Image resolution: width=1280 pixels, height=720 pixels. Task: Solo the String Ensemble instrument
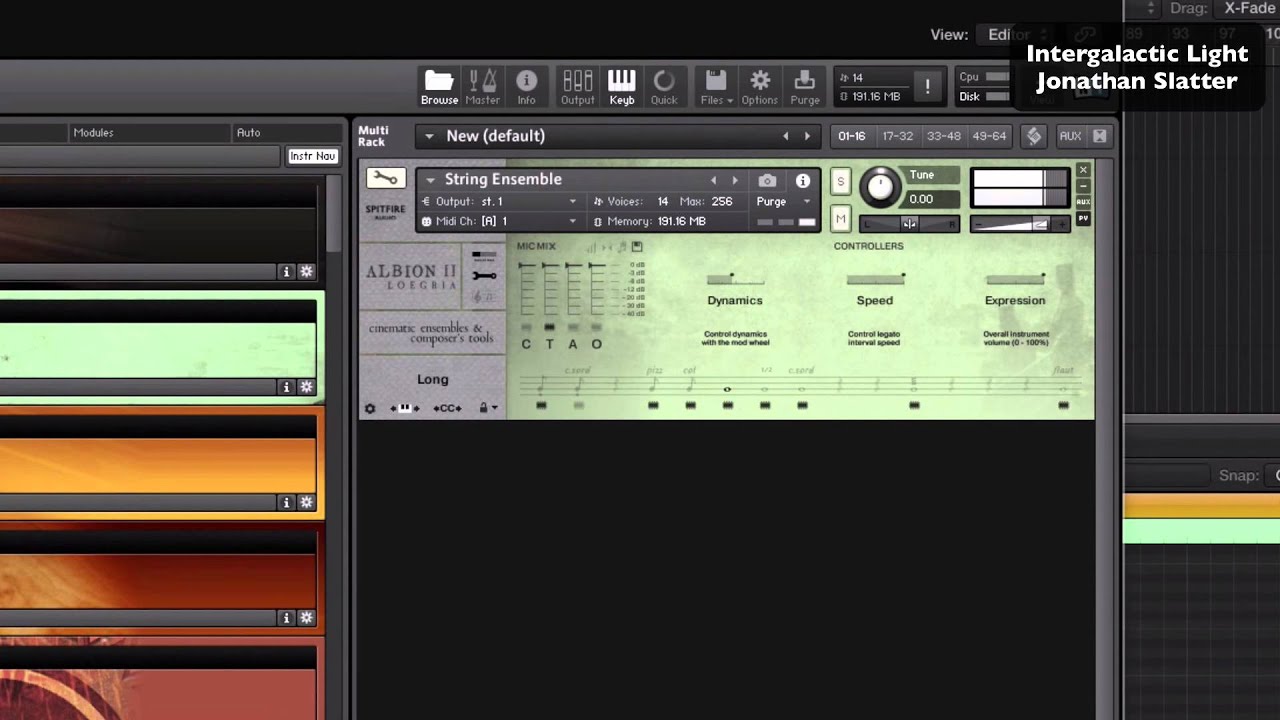(840, 181)
